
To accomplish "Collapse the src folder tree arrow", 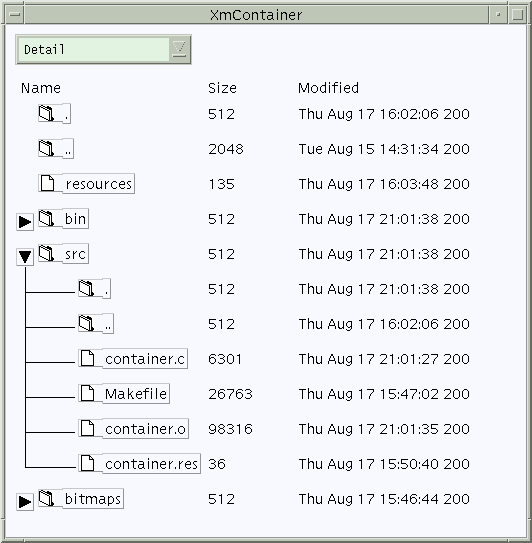I will point(25,257).
